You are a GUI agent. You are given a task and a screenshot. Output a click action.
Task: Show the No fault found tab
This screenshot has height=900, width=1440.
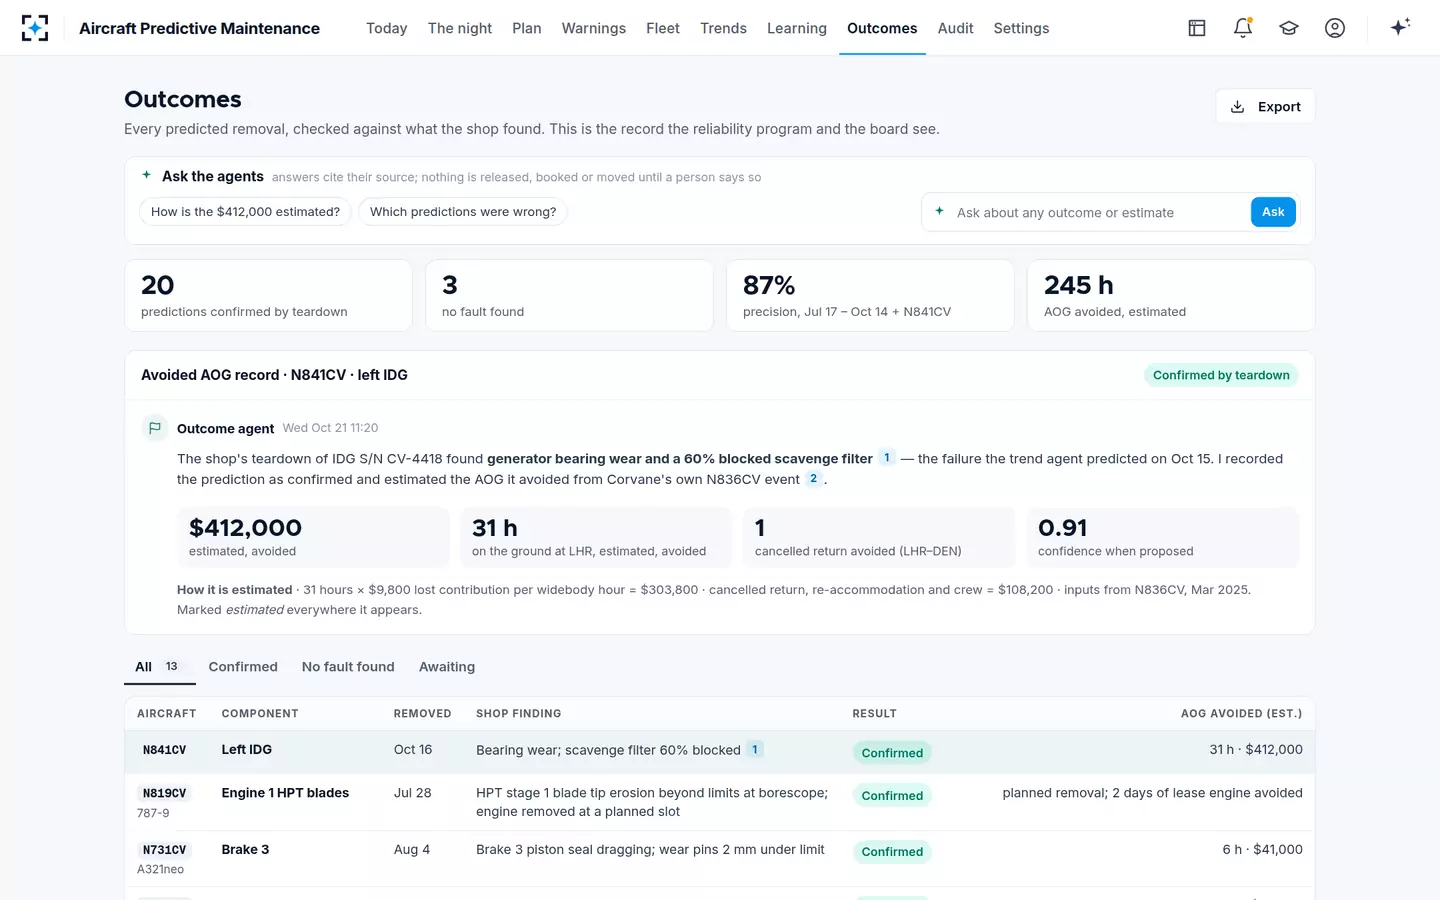click(x=348, y=667)
